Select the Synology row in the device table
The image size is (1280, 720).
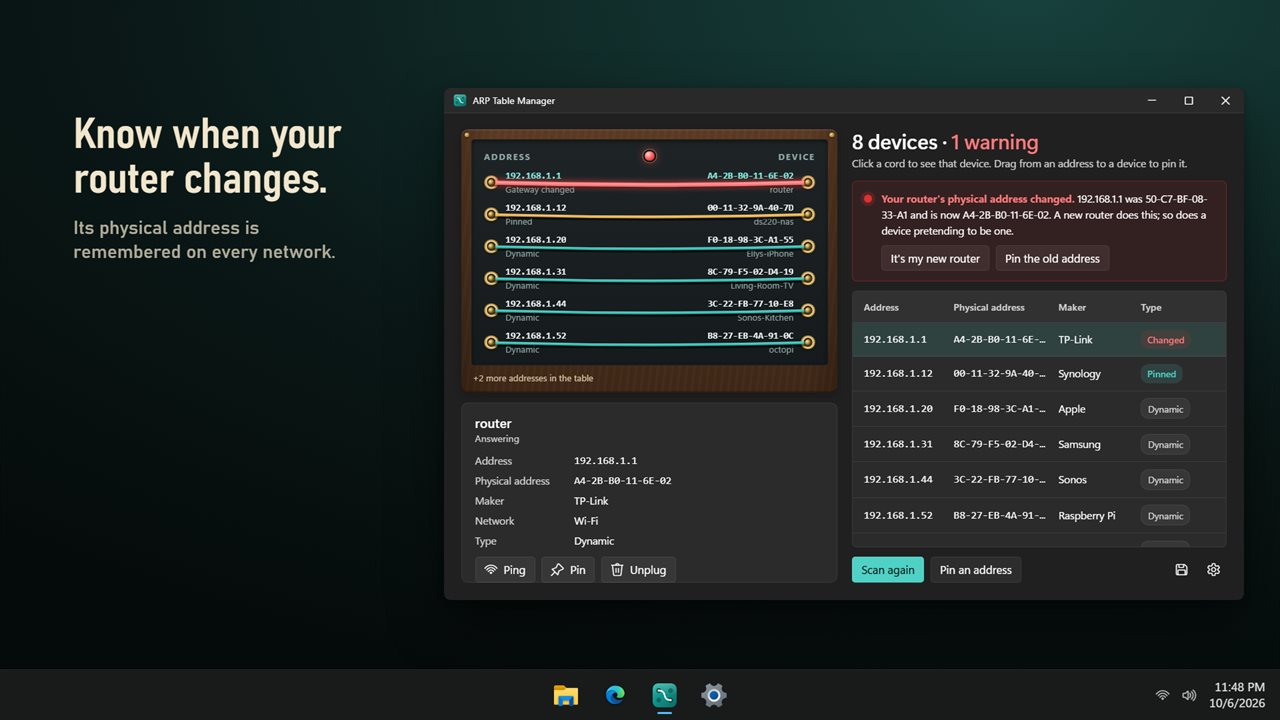1039,374
